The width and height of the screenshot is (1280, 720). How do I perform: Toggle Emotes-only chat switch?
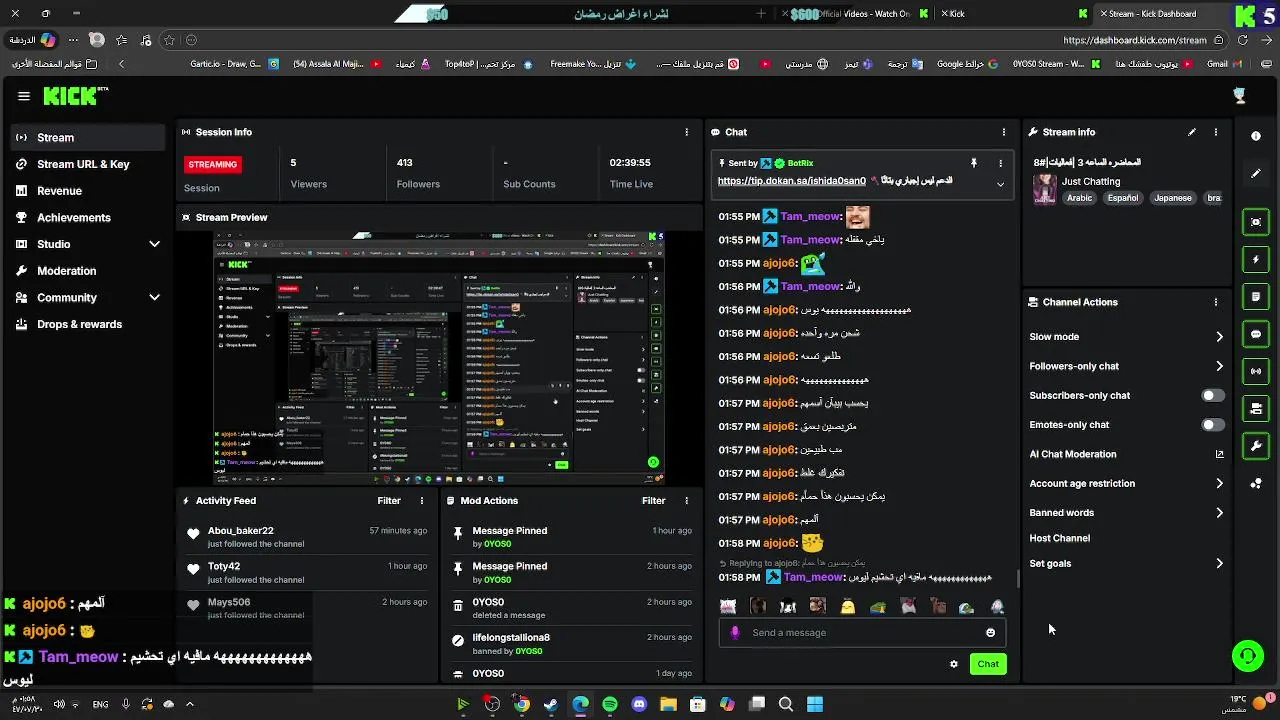click(1212, 425)
